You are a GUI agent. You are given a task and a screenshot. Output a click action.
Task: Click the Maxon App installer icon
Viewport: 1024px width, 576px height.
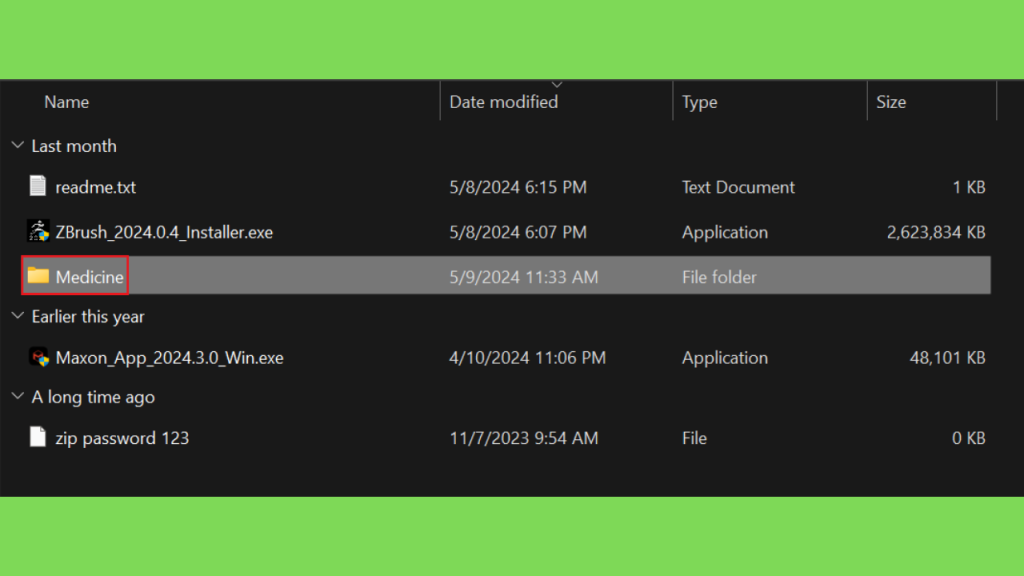tap(39, 357)
